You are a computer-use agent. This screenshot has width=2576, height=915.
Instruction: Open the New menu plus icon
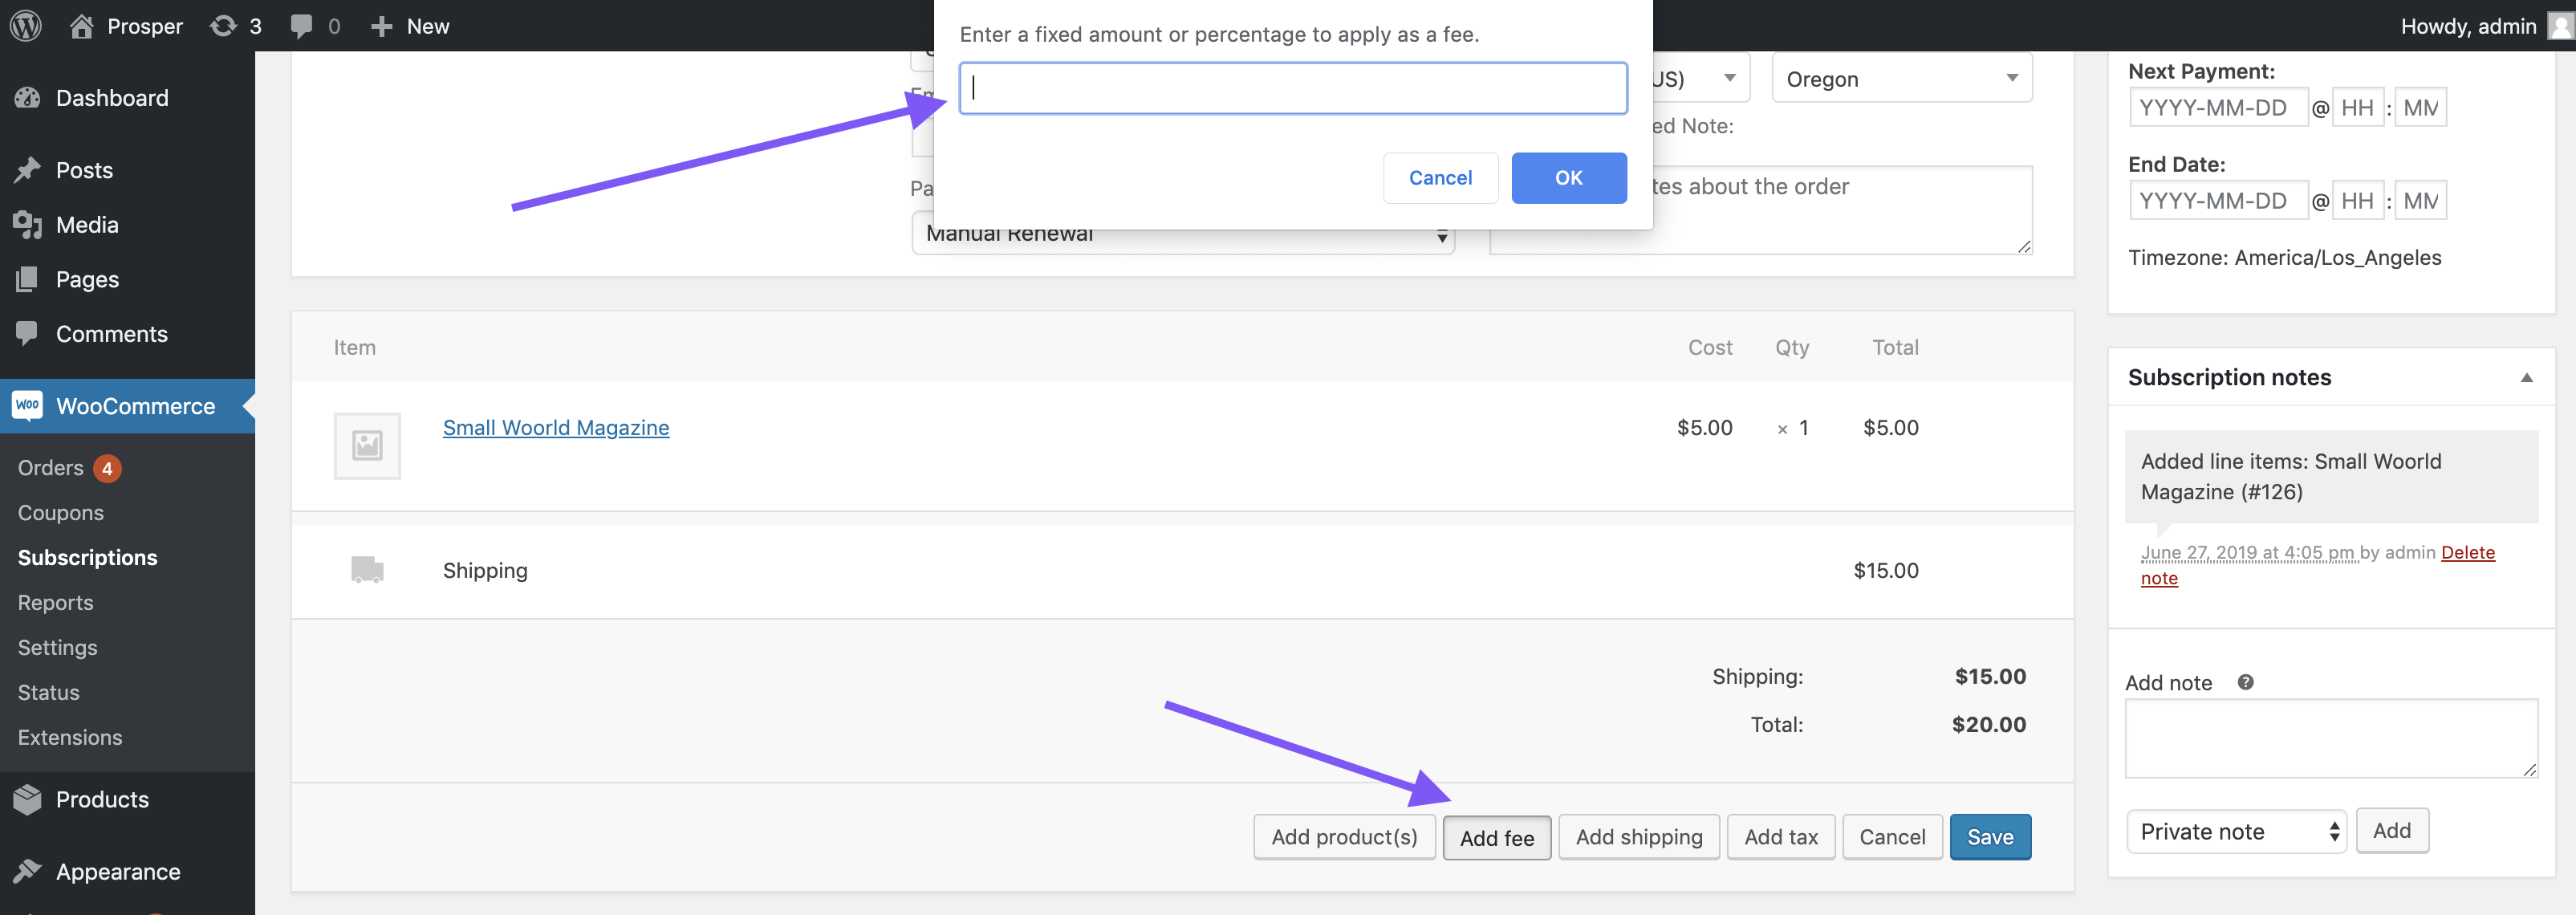coord(382,25)
